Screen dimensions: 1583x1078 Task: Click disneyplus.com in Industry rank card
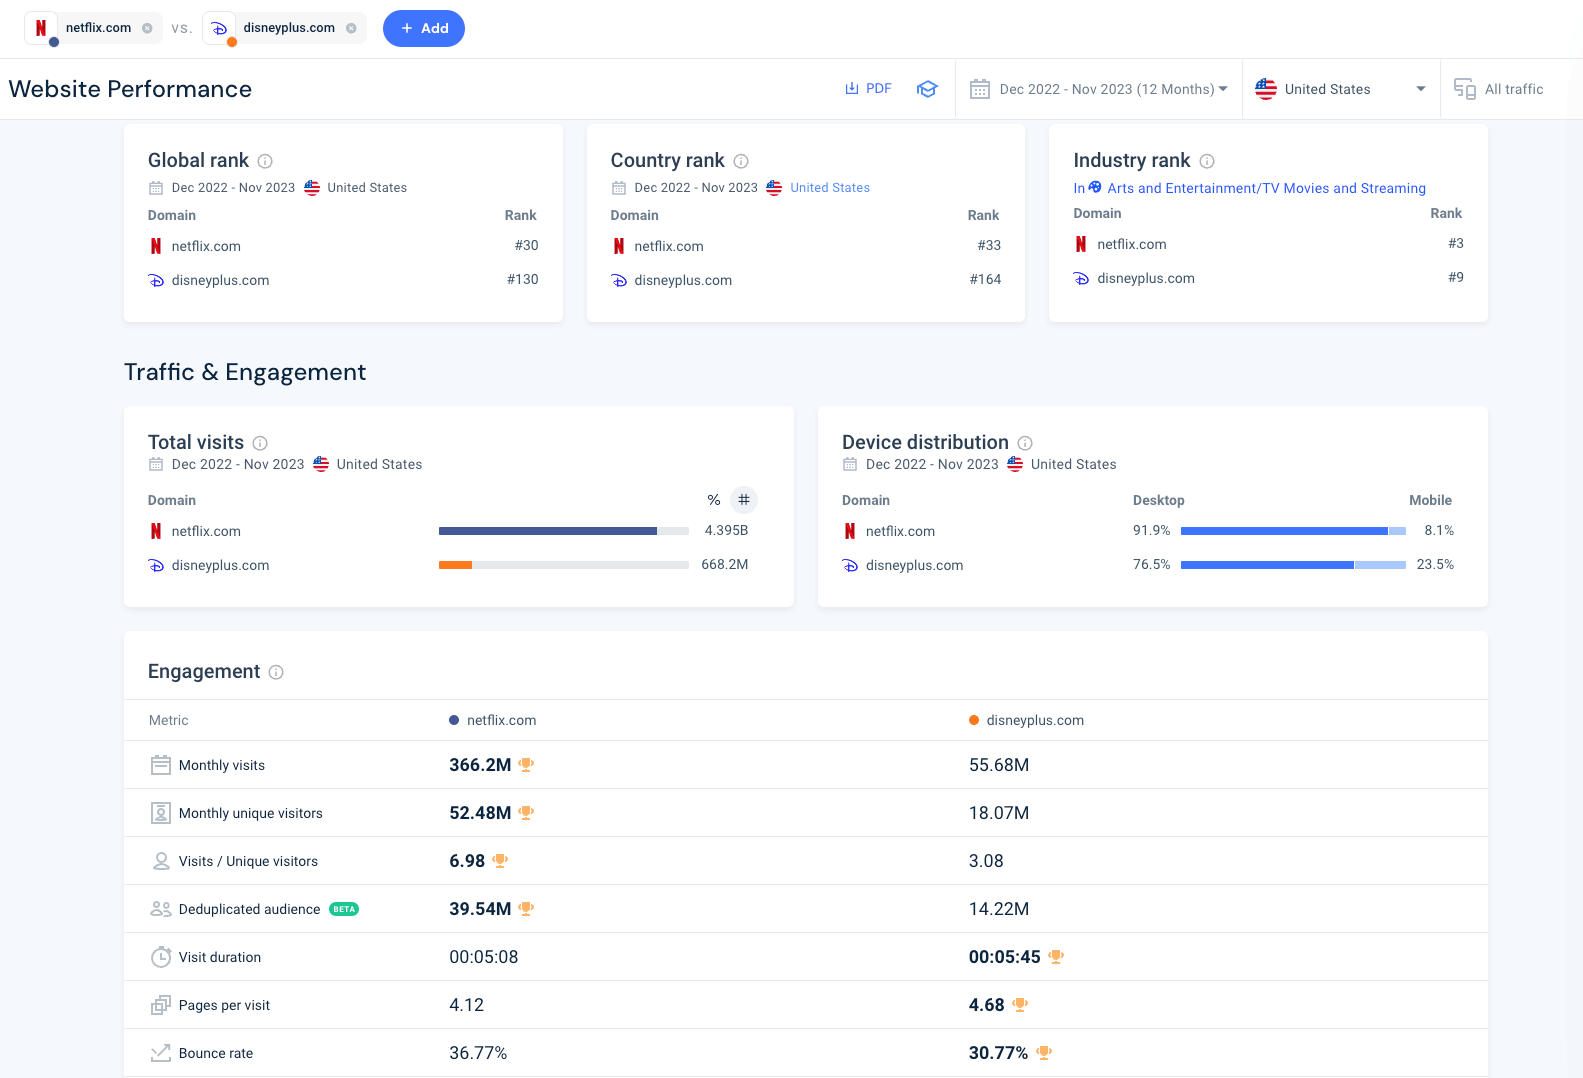[x=1146, y=278]
